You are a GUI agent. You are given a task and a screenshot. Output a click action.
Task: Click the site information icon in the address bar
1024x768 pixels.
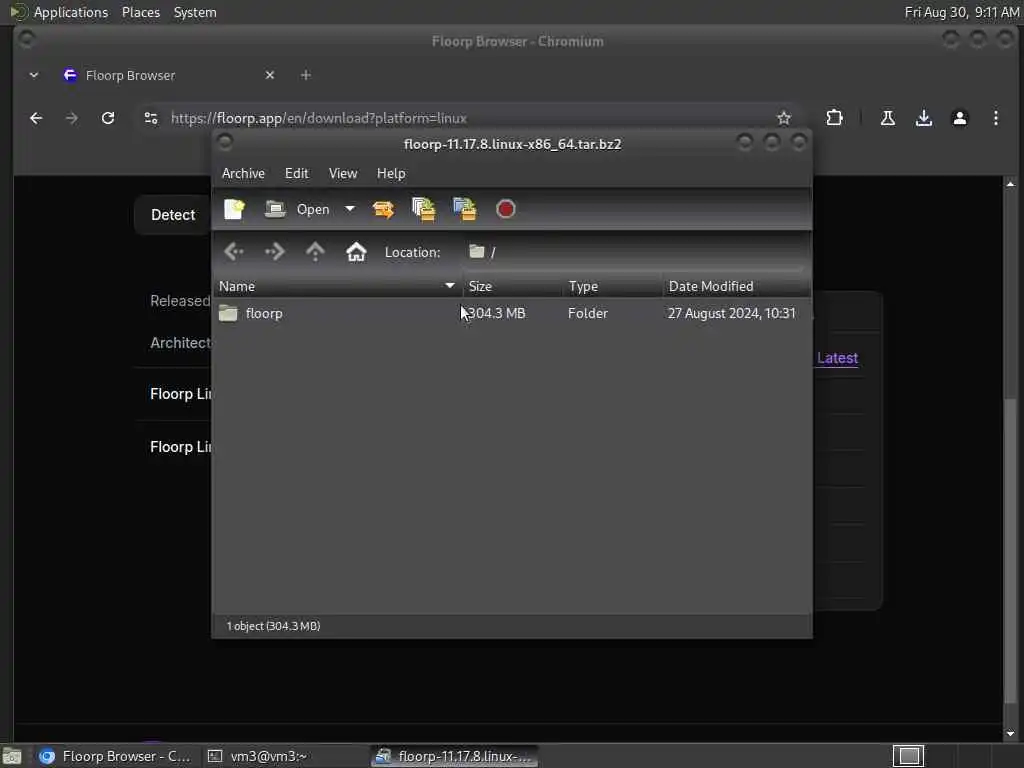click(151, 118)
